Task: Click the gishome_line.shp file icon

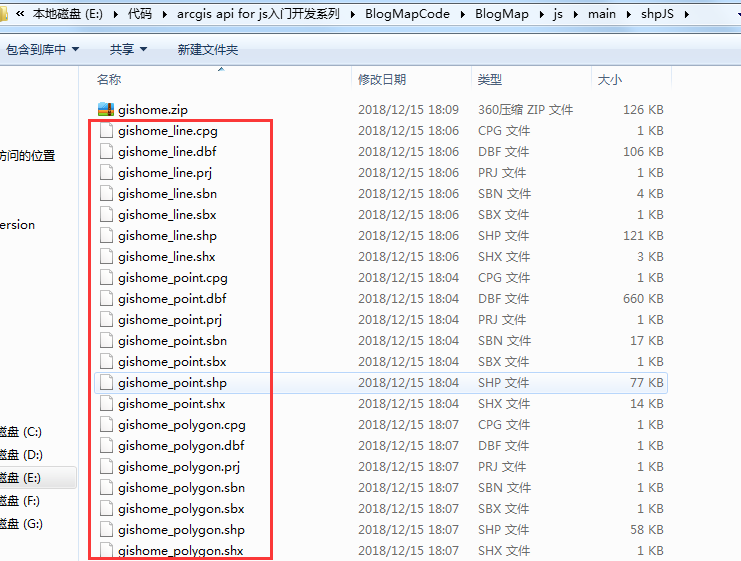Action: (106, 235)
